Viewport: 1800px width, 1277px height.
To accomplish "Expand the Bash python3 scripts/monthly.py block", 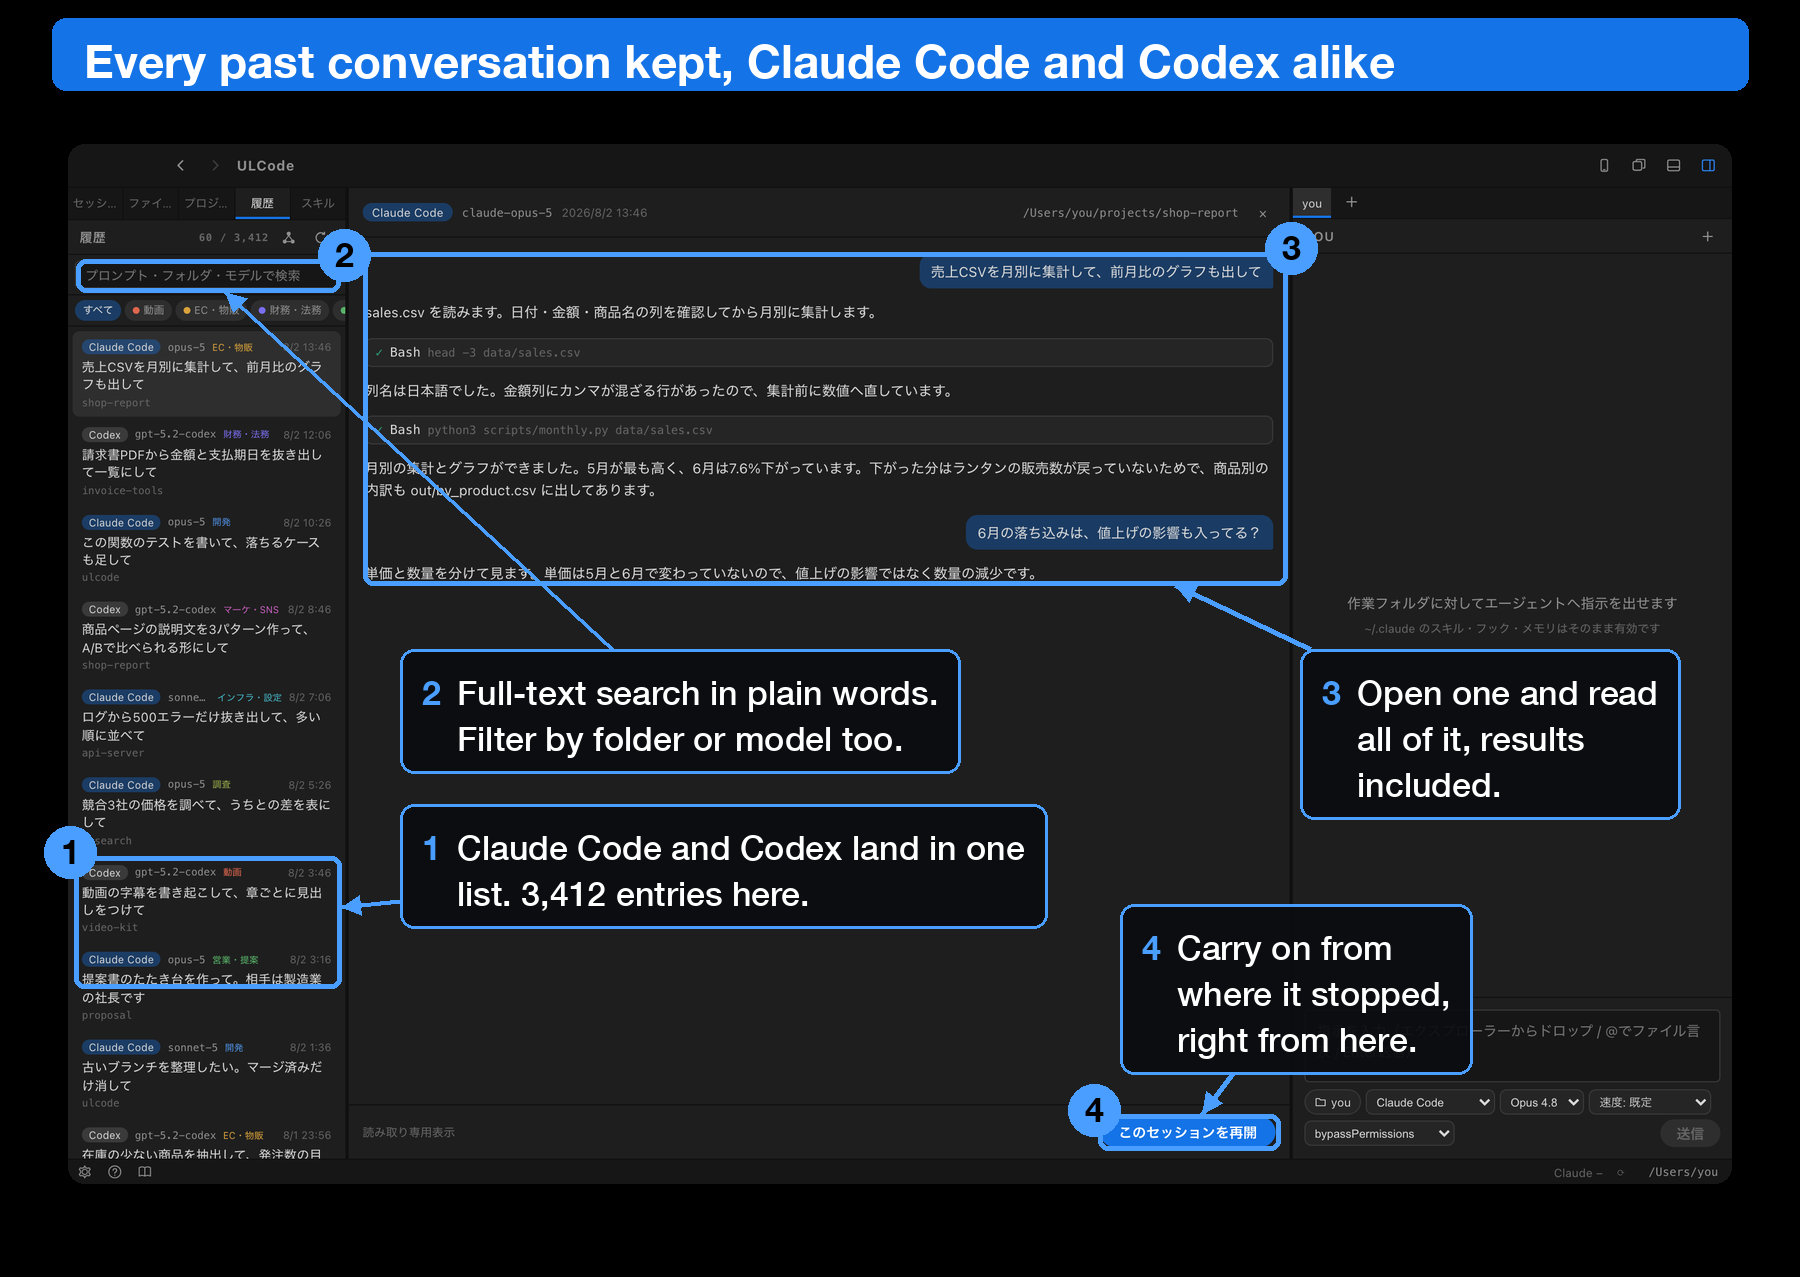I will coord(820,430).
